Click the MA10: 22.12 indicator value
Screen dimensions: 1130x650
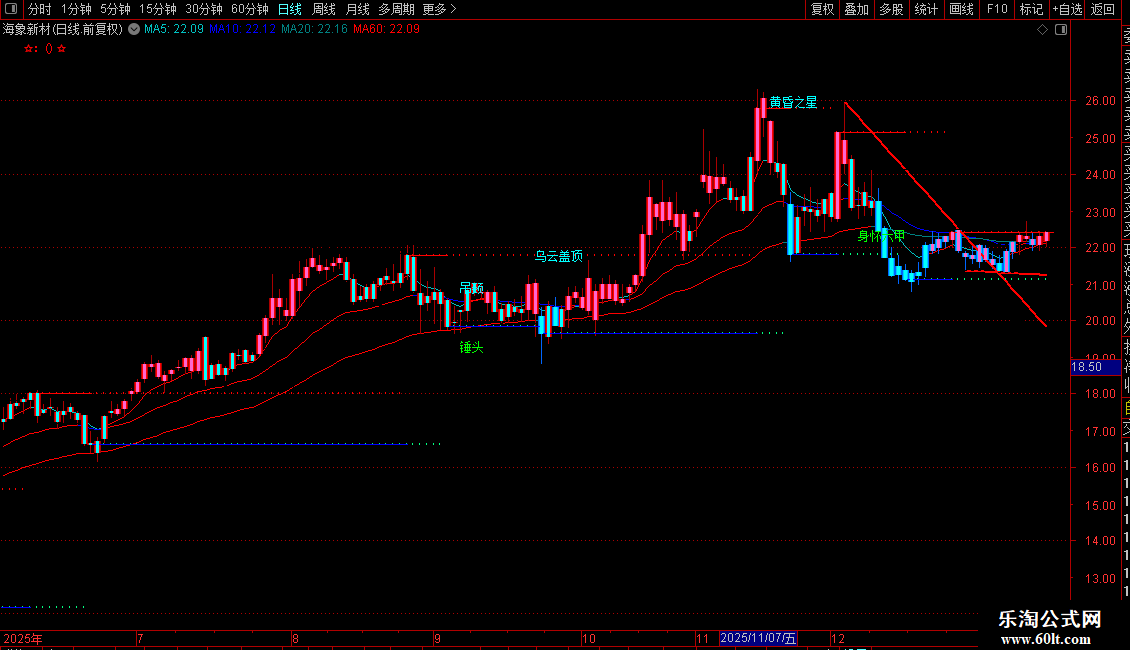point(242,30)
